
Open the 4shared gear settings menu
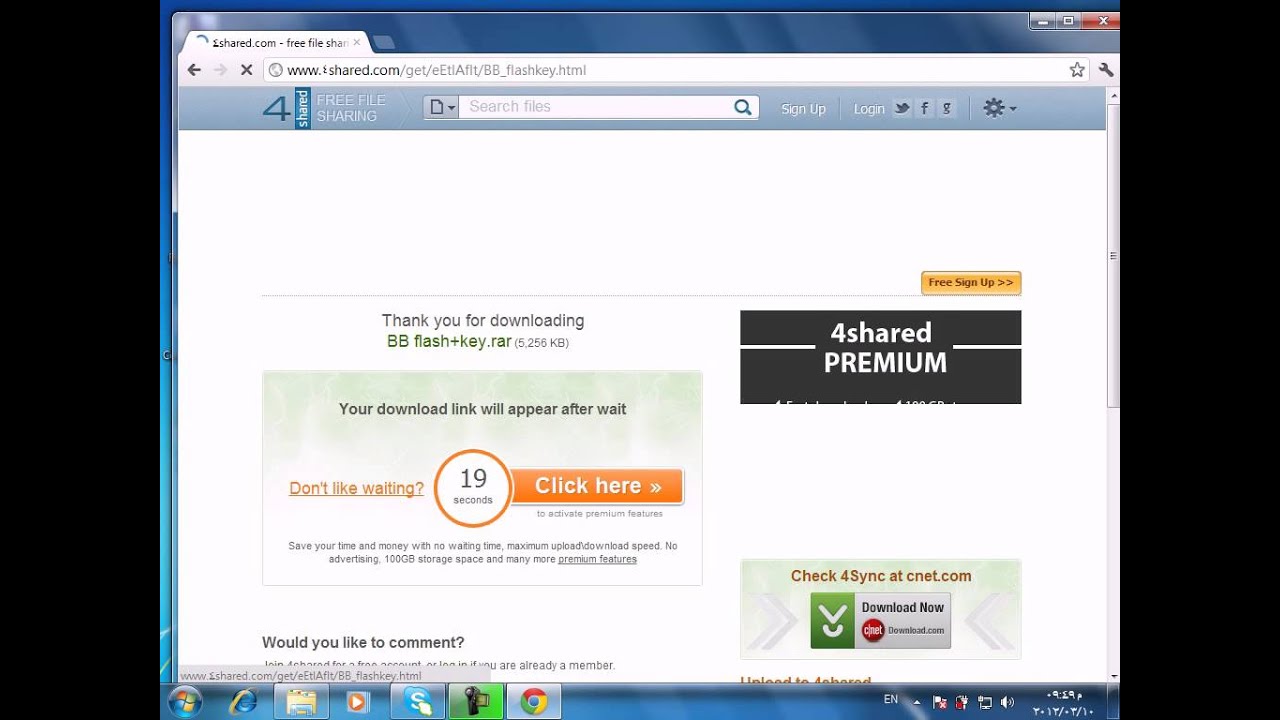click(x=999, y=108)
